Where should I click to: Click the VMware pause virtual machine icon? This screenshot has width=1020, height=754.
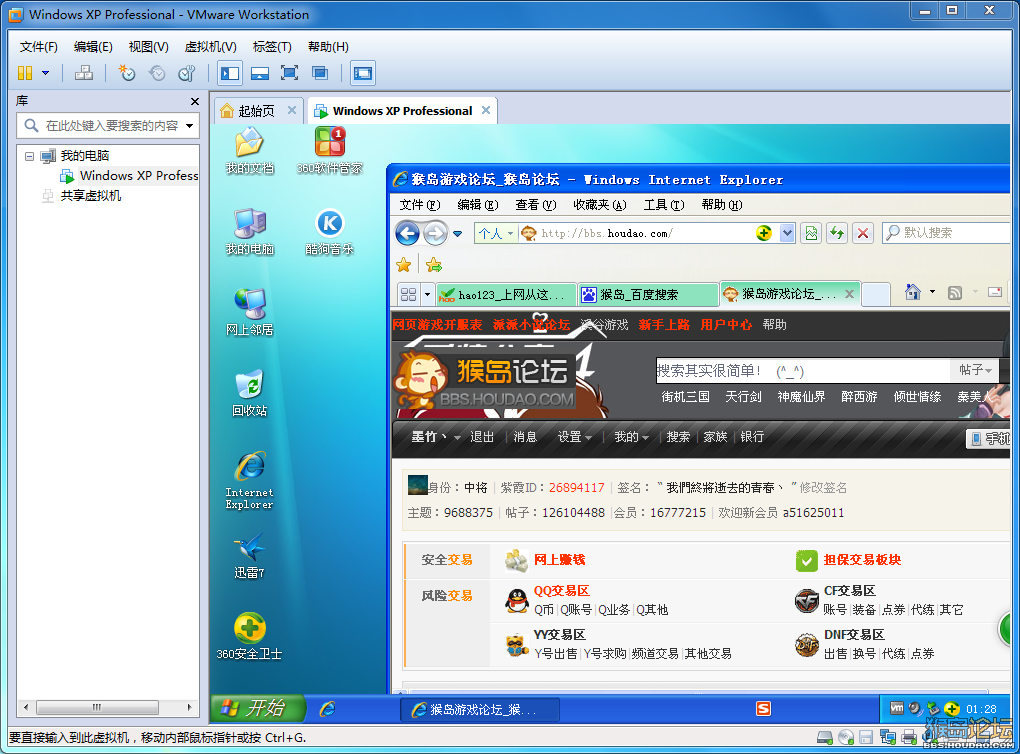click(x=25, y=73)
